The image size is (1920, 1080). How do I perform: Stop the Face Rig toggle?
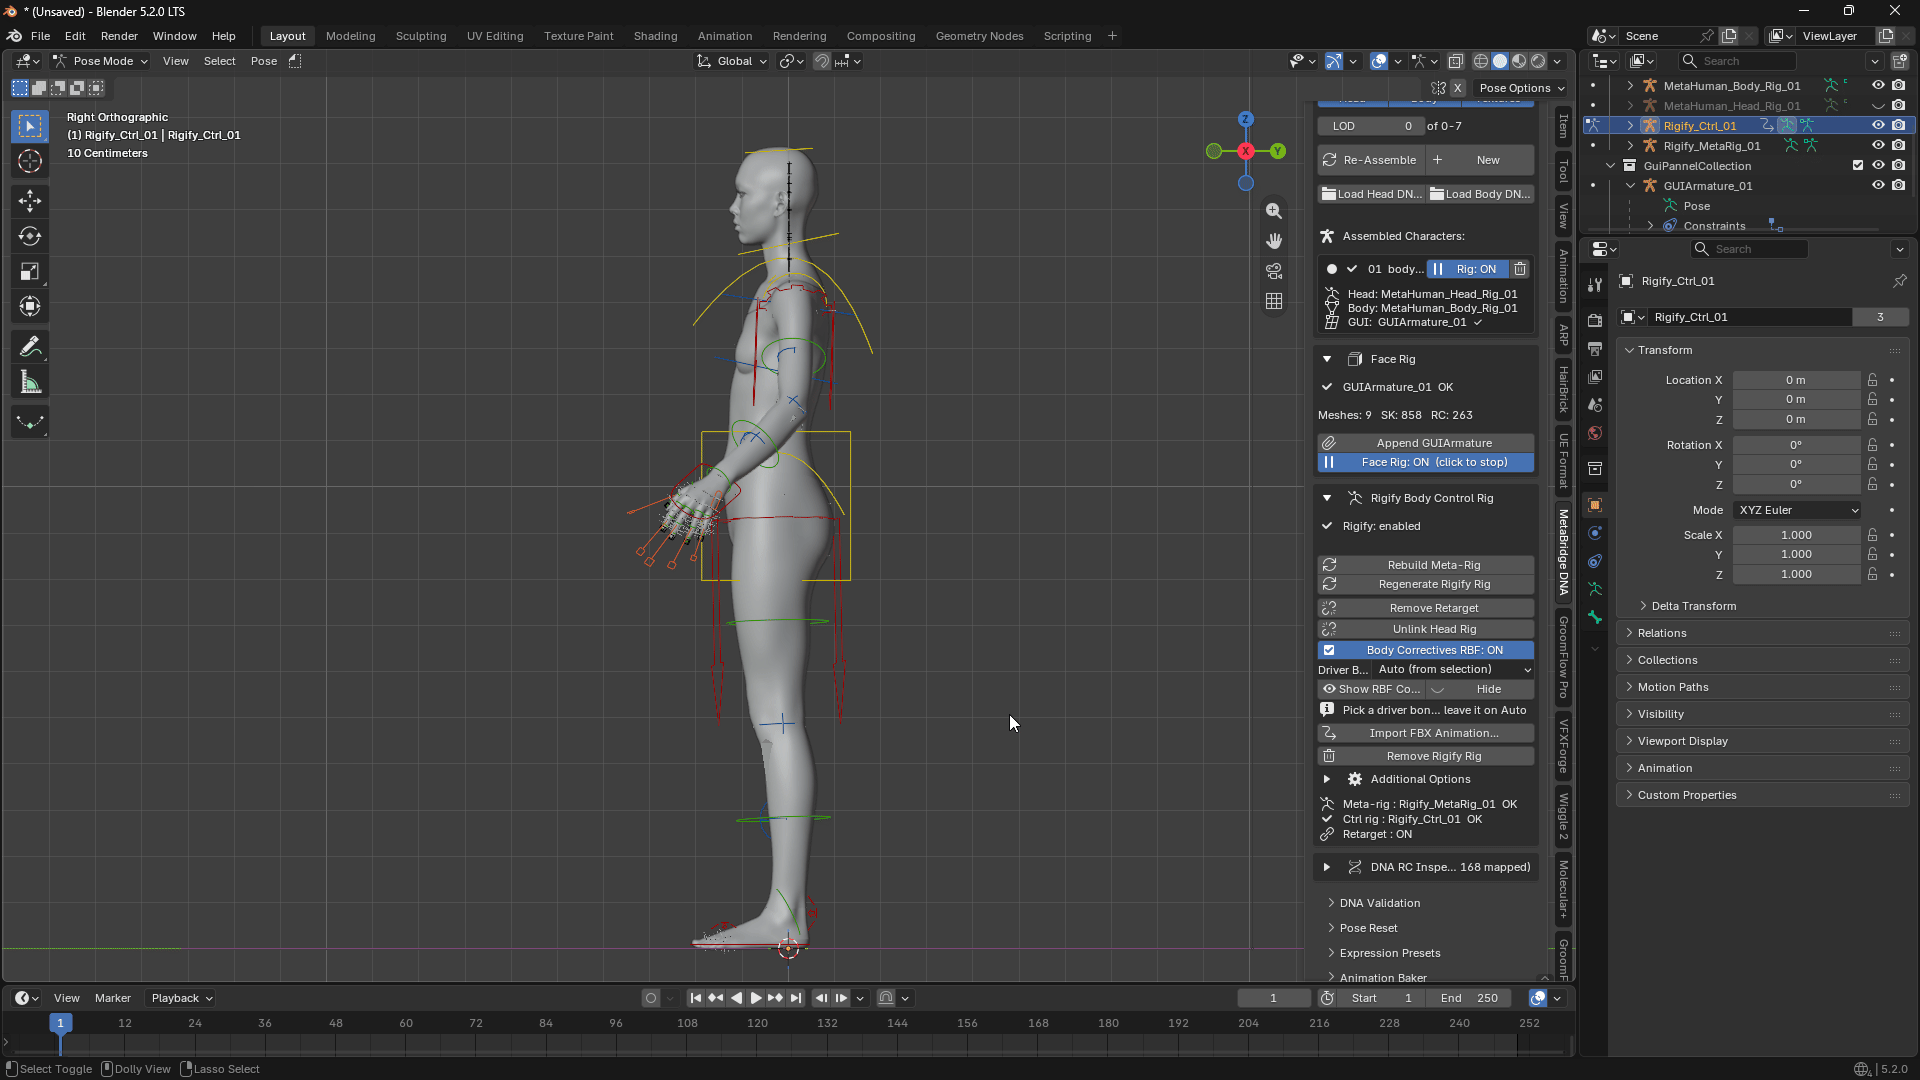coord(1425,463)
